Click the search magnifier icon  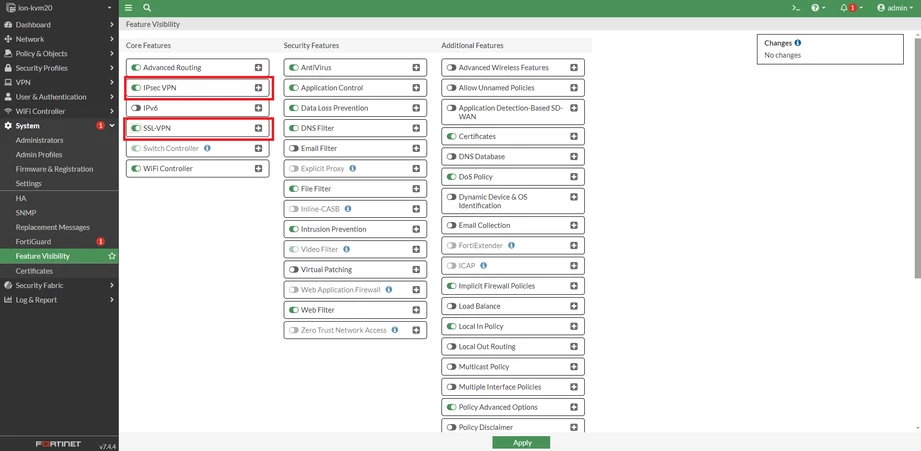pos(147,8)
